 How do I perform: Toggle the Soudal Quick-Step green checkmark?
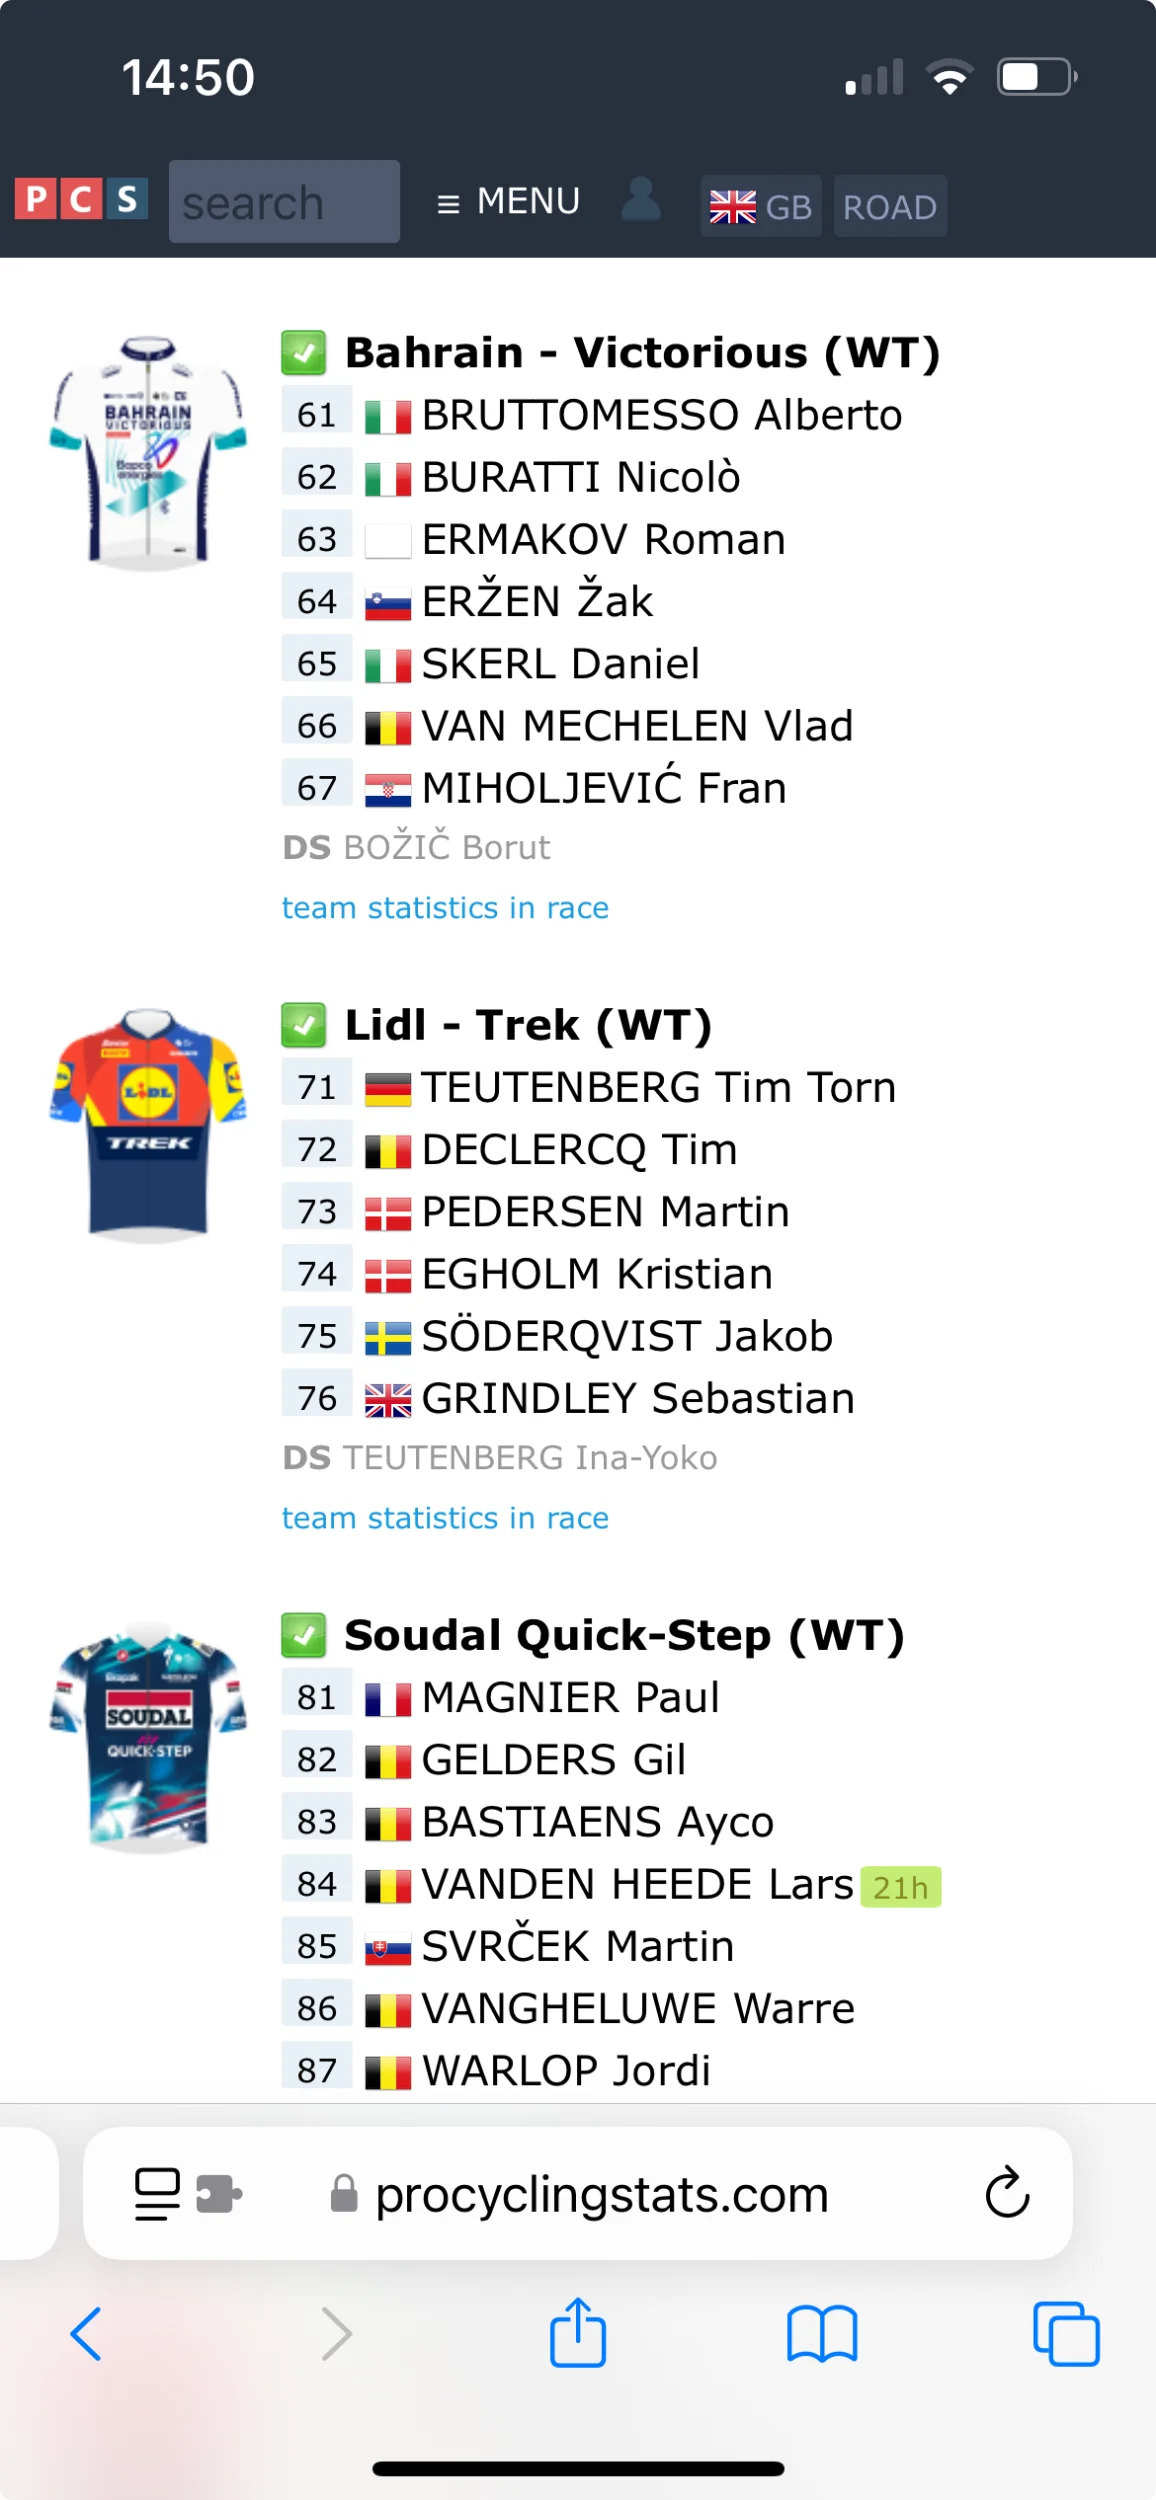[x=303, y=1635]
